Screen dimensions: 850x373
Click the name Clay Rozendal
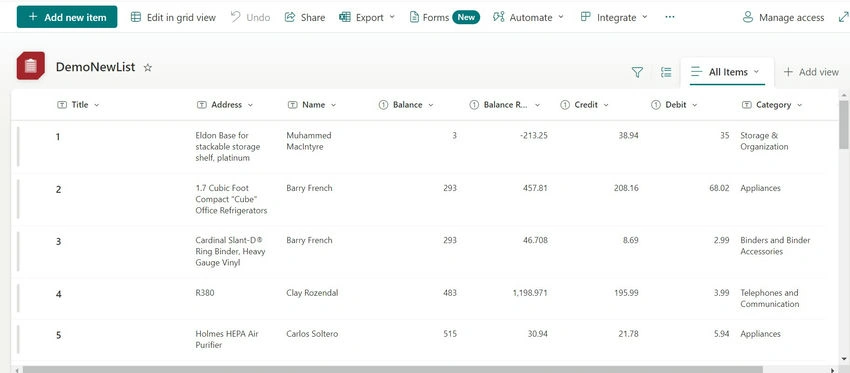coord(312,293)
